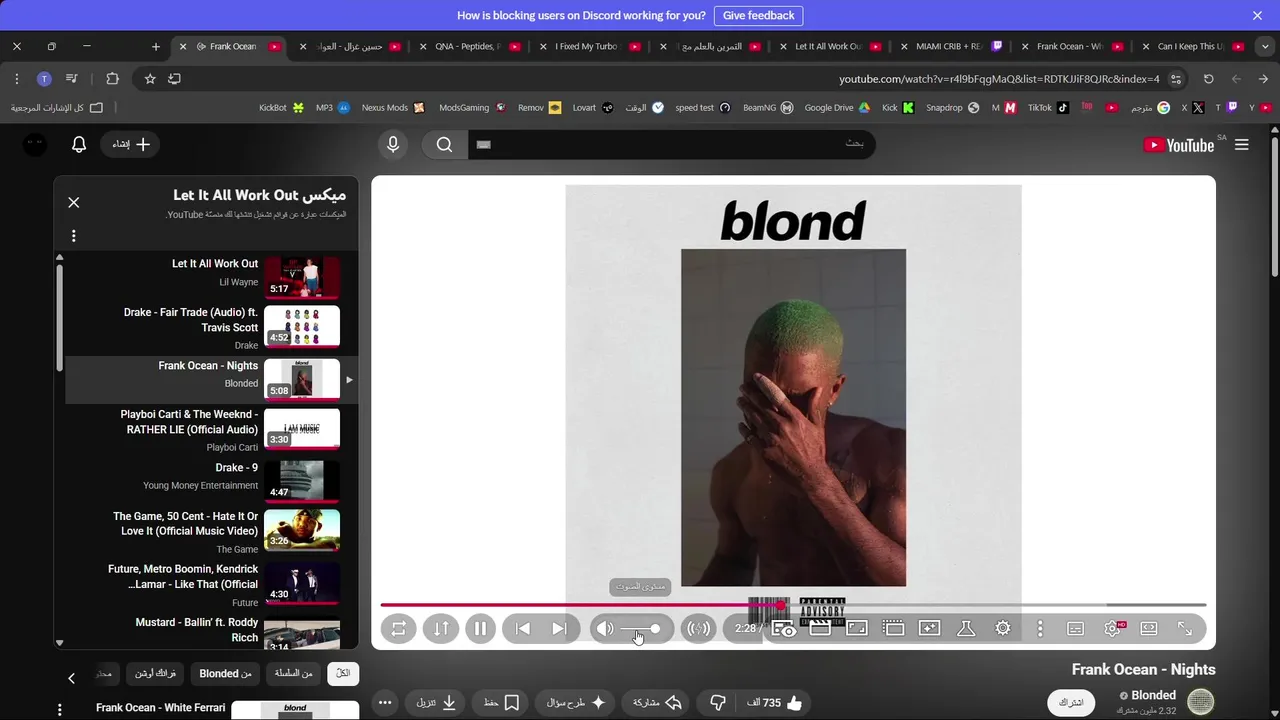Click the dotted-rectangle player icon
Viewport: 1280px width, 720px height.
coord(893,629)
